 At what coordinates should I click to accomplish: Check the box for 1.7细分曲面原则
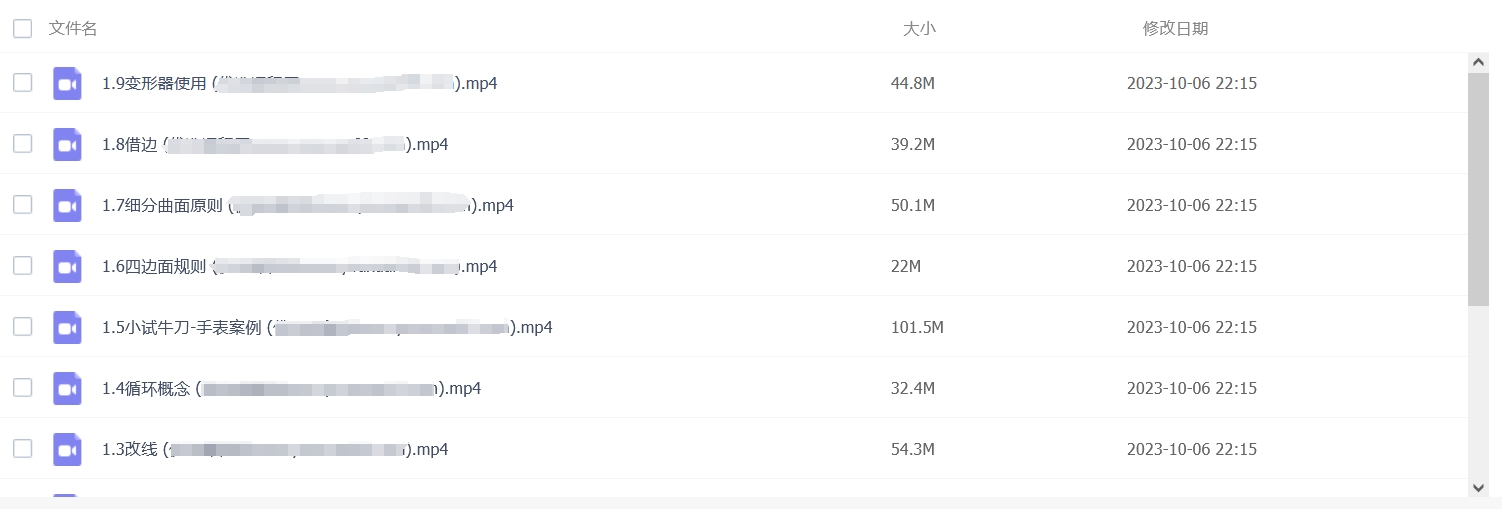click(x=22, y=205)
